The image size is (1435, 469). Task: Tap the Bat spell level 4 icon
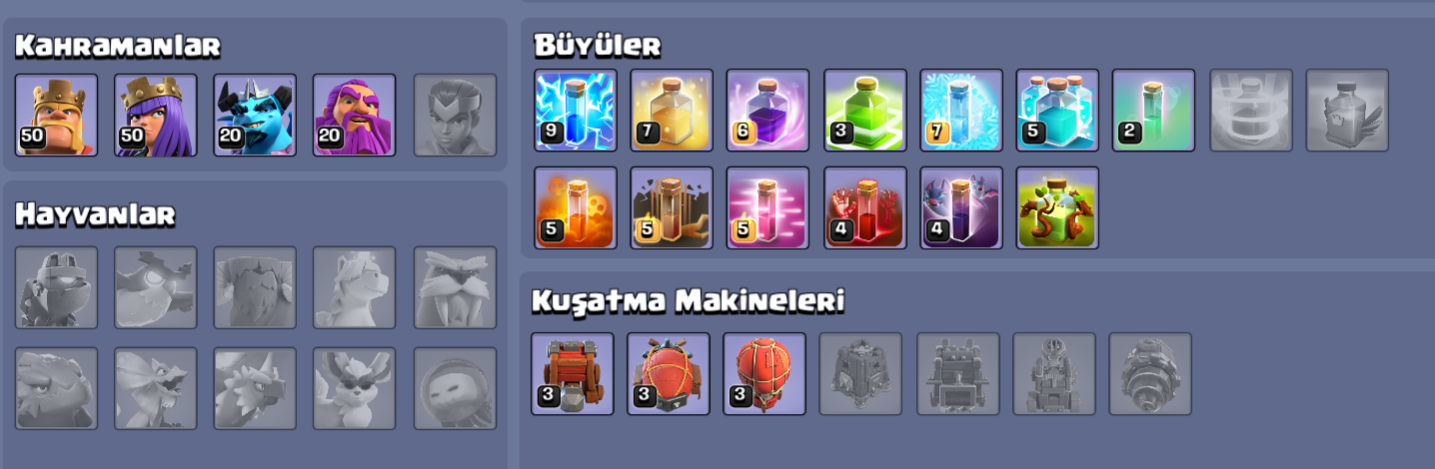961,207
